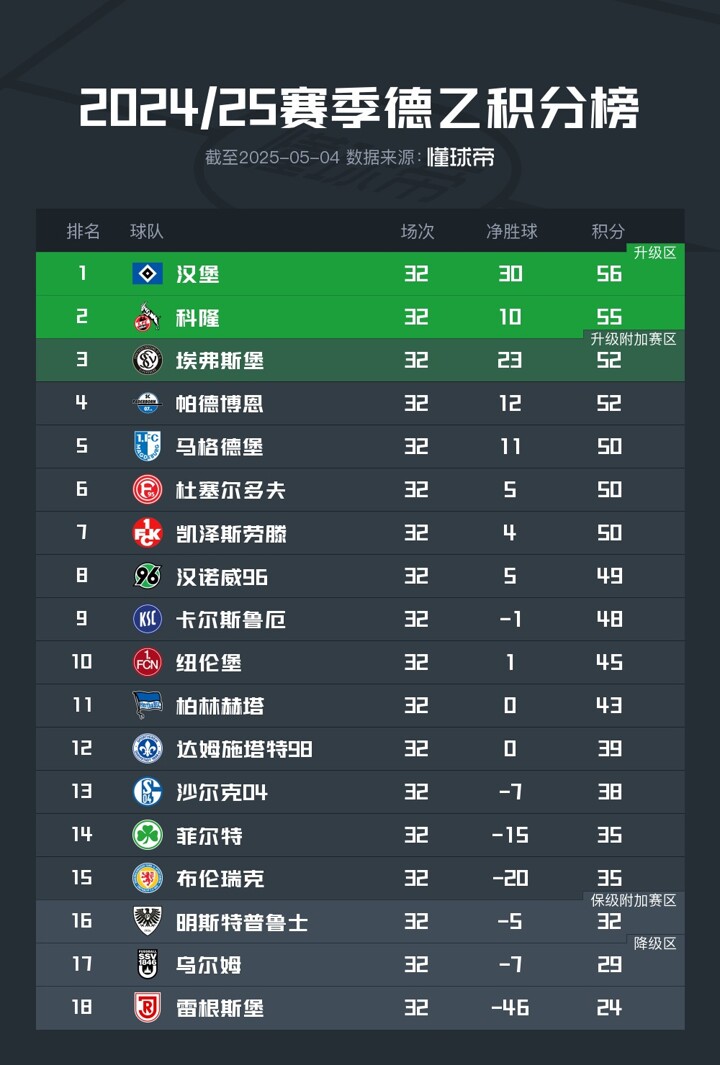Click the Hamburg (汉堡) club logo
Image resolution: width=720 pixels, height=1065 pixels.
(x=147, y=274)
